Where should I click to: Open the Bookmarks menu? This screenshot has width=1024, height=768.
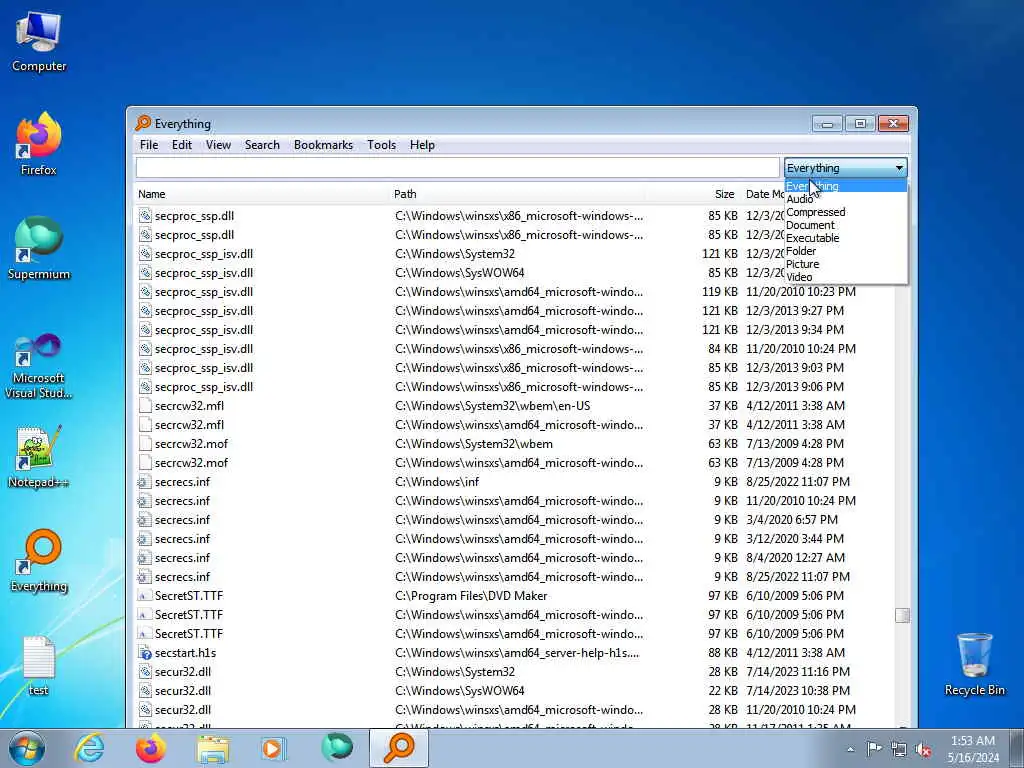click(323, 145)
